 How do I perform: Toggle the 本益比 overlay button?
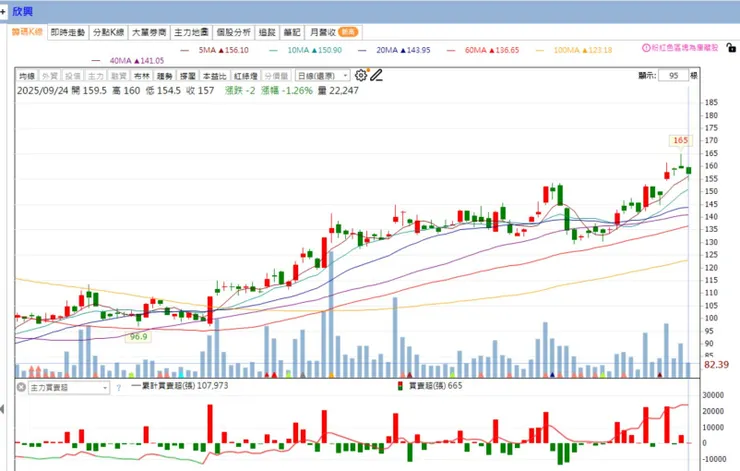[214, 76]
